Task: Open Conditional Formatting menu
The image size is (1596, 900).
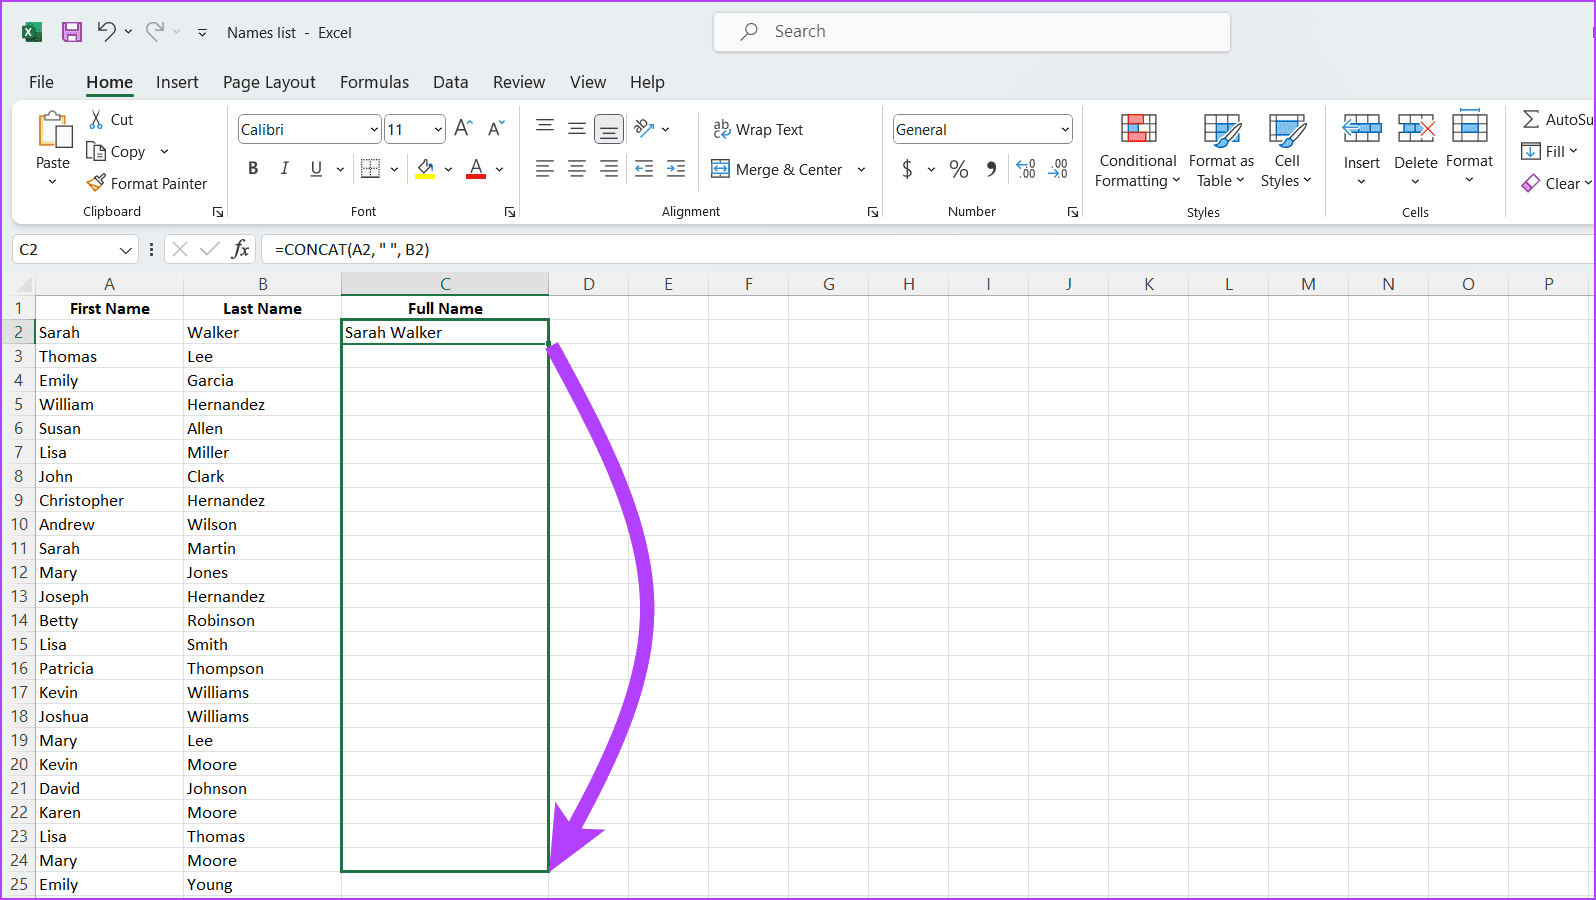Action: coord(1138,150)
